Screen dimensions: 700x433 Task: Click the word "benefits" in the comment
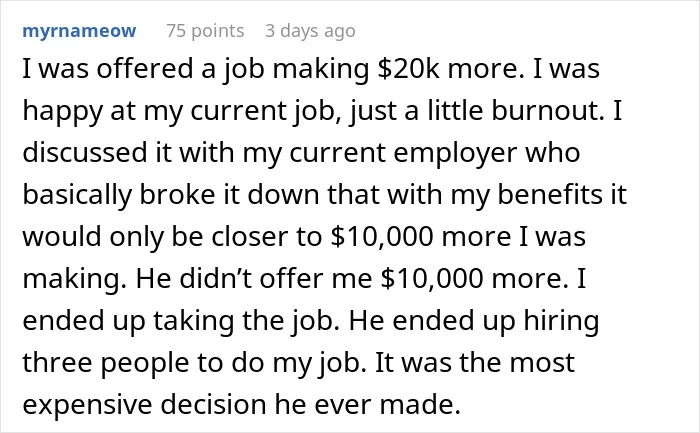point(550,195)
